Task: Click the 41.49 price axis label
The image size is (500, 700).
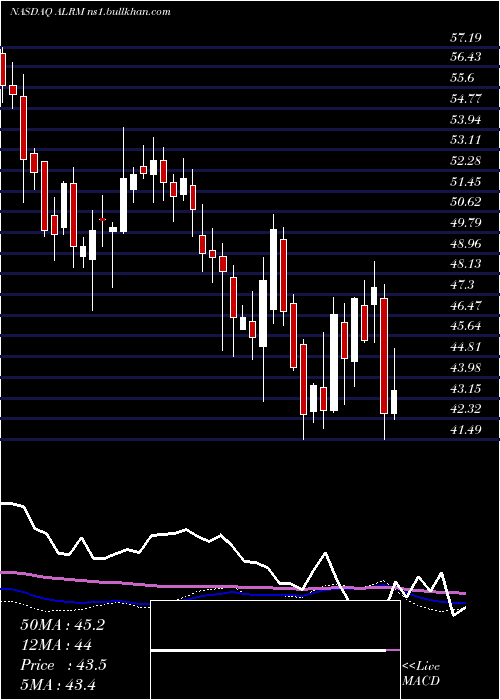Action: click(466, 429)
